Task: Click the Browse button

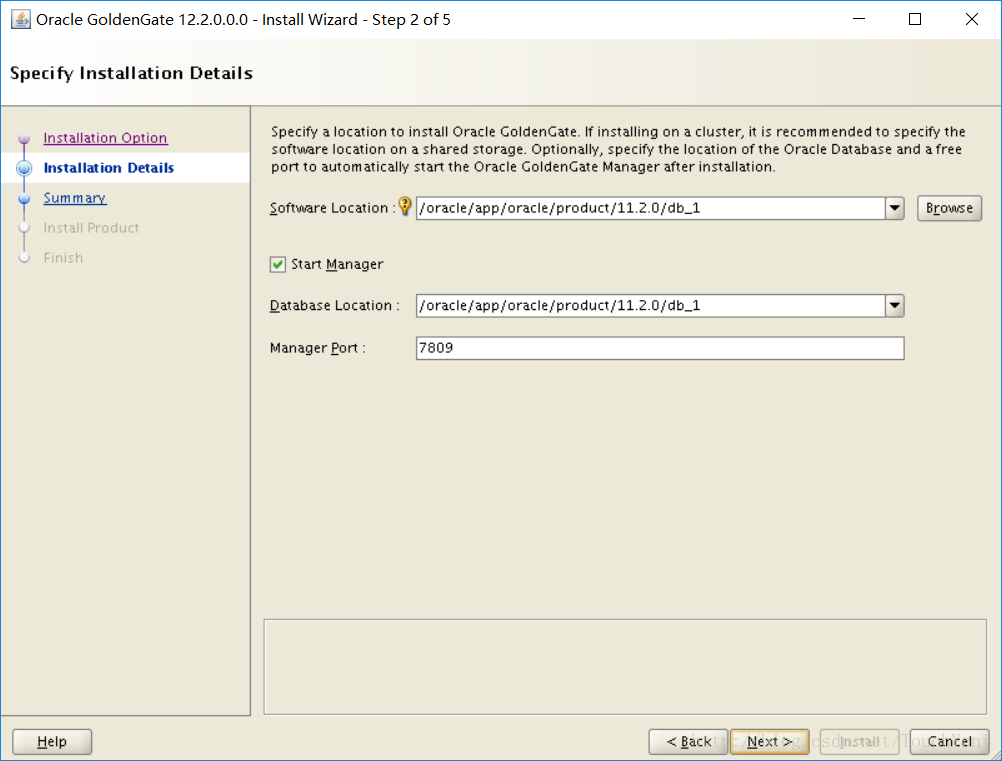Action: coord(949,208)
